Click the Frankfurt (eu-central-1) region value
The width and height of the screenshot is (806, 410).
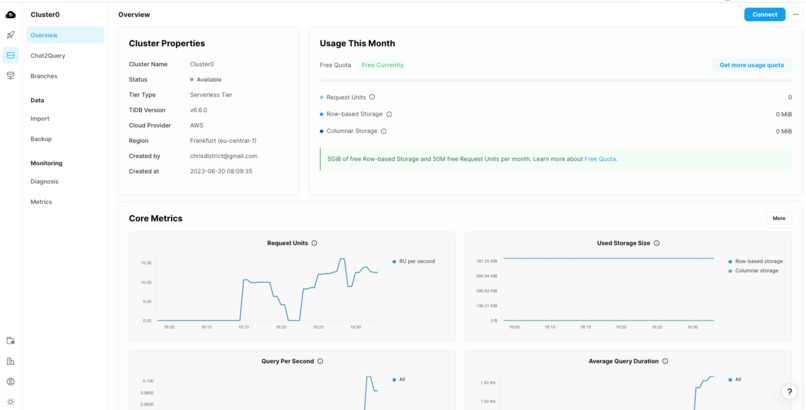[x=223, y=141]
